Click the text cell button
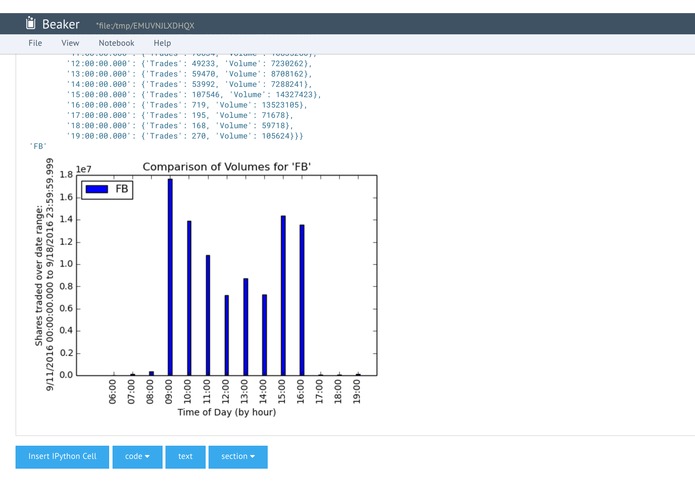Viewport: 695px width, 494px height. (x=185, y=457)
